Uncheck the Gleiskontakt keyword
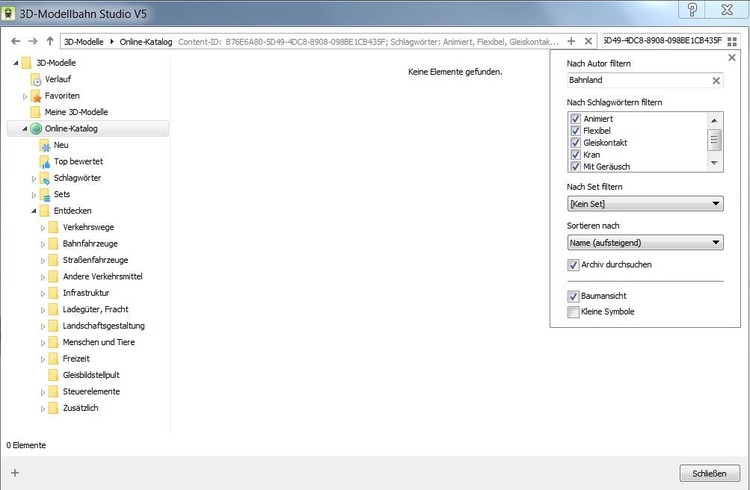 coord(575,143)
